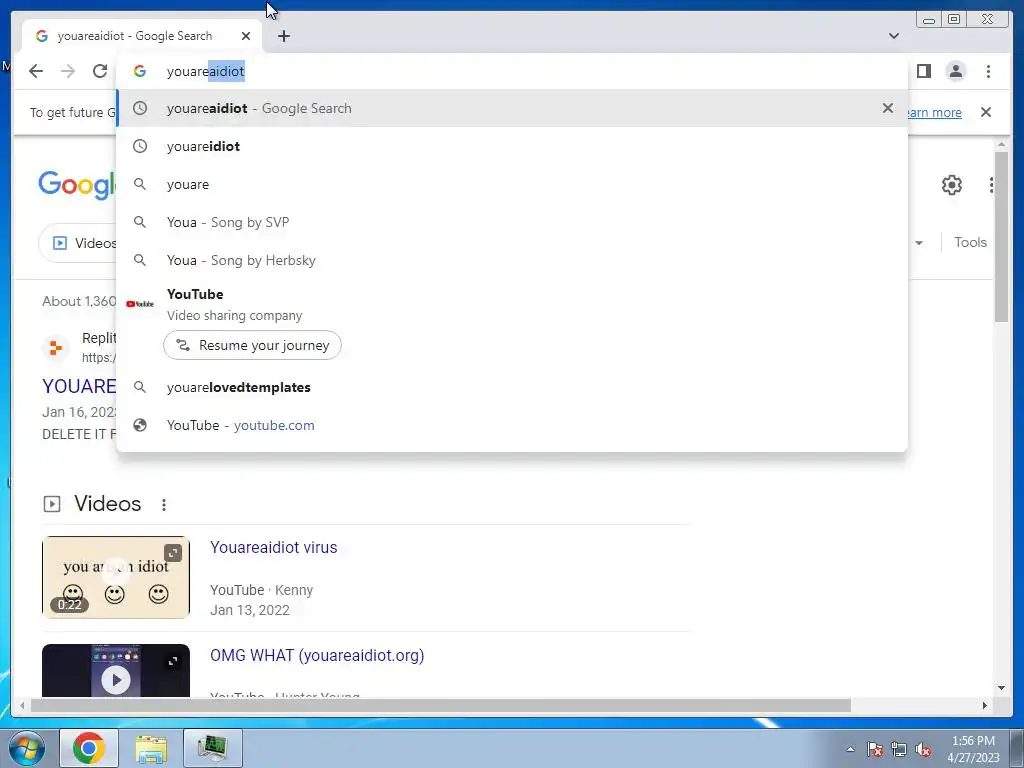
Task: Click the Resume your journey chip
Action: [252, 345]
